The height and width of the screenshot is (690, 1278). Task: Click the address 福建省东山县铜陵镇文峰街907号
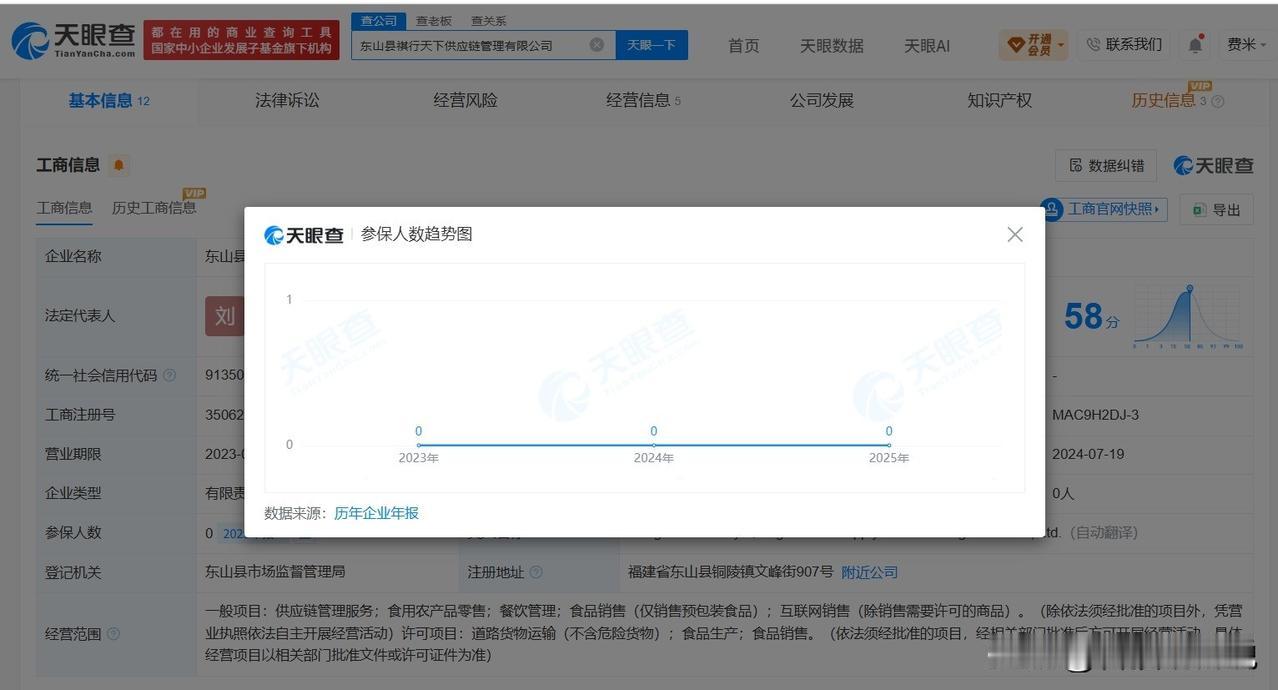coord(730,572)
